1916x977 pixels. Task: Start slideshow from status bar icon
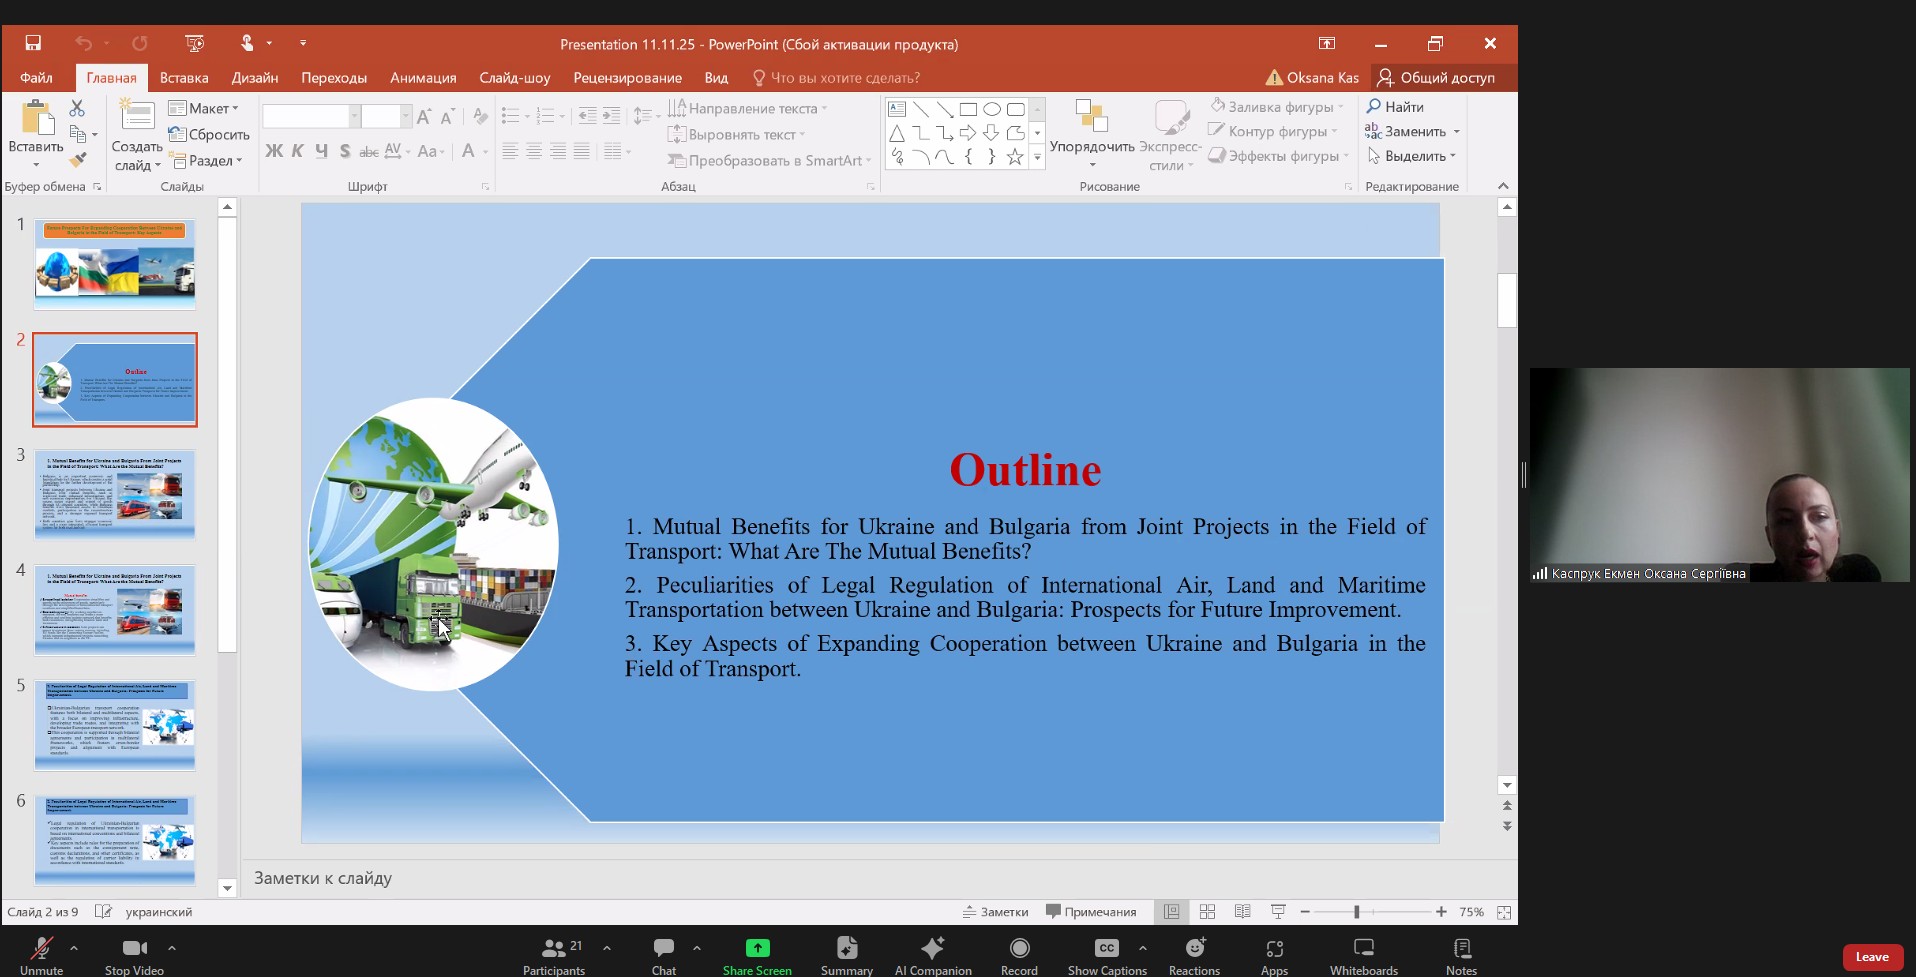point(1277,912)
